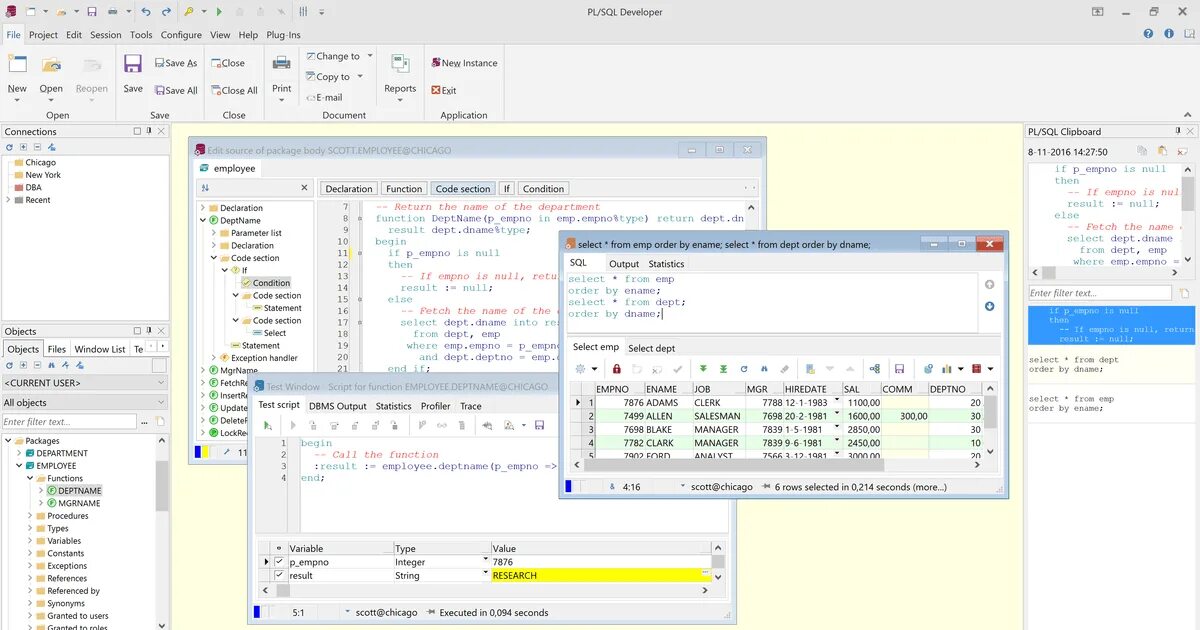Click the Clipboard filter text field
The image size is (1200, 630).
[x=1099, y=293]
